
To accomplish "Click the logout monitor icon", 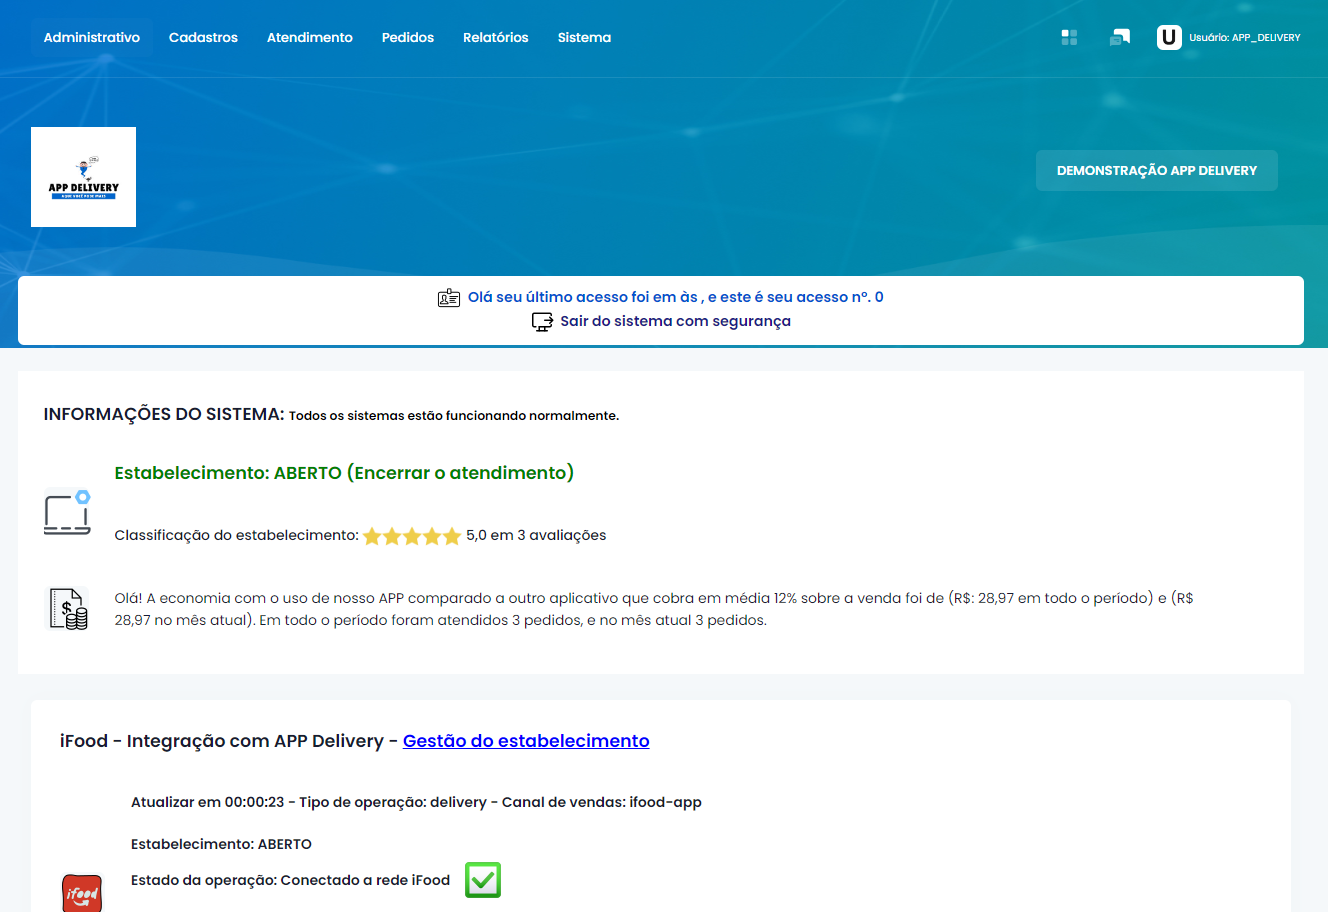I will 542,322.
